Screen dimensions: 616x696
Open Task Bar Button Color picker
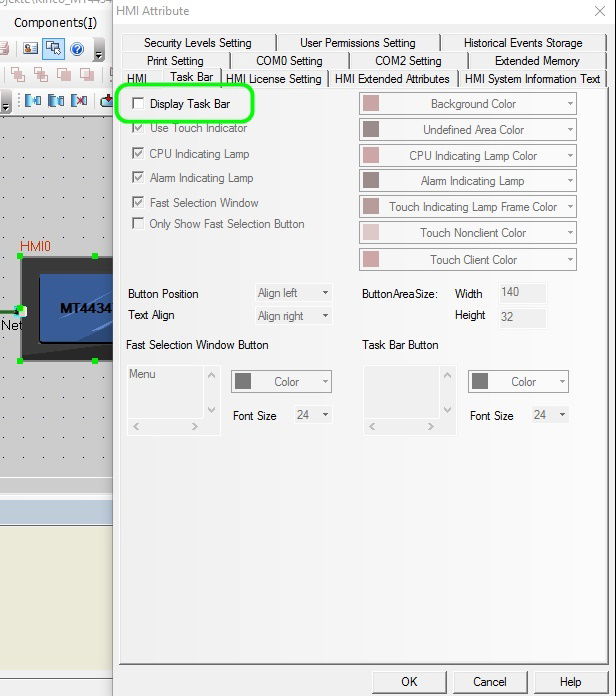518,382
